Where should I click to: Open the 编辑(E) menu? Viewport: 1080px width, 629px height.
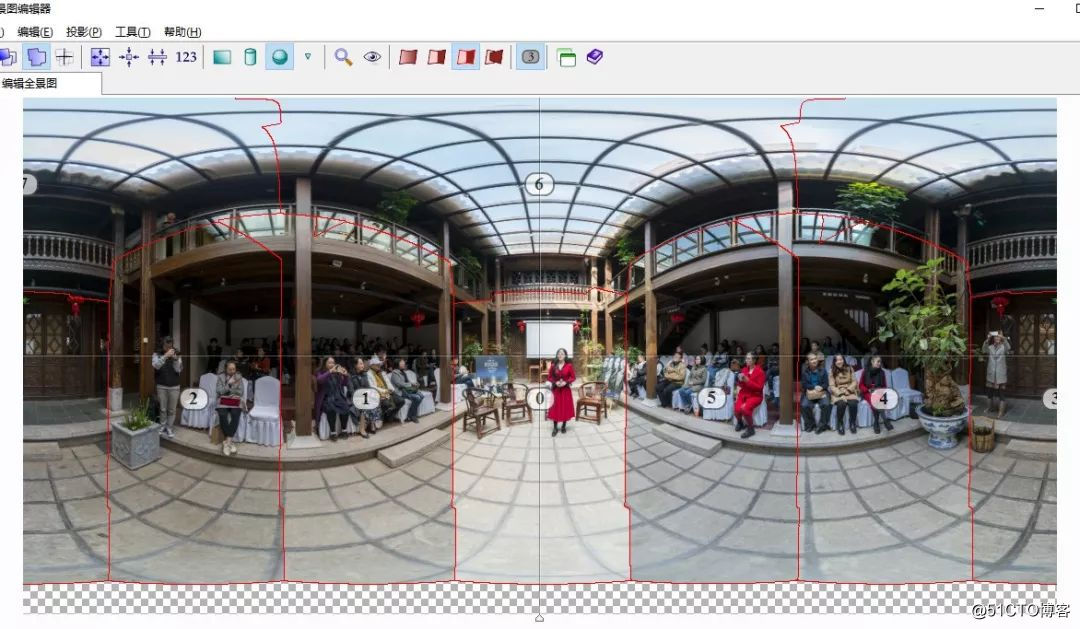click(x=35, y=32)
